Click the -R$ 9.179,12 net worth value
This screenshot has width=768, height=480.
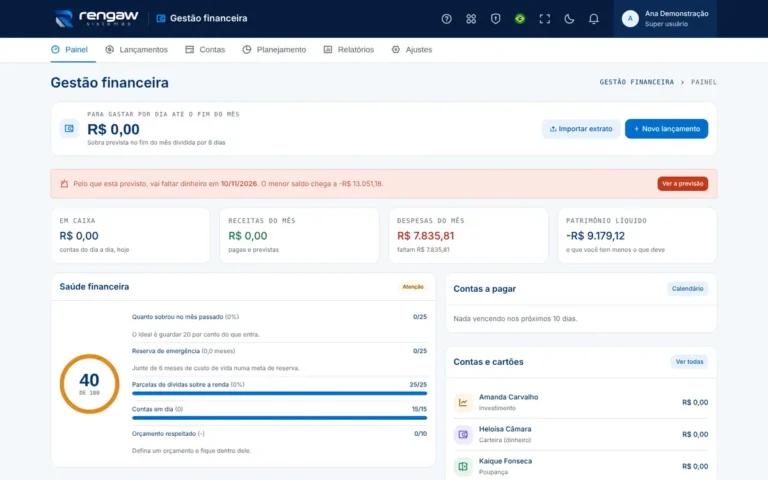click(595, 236)
